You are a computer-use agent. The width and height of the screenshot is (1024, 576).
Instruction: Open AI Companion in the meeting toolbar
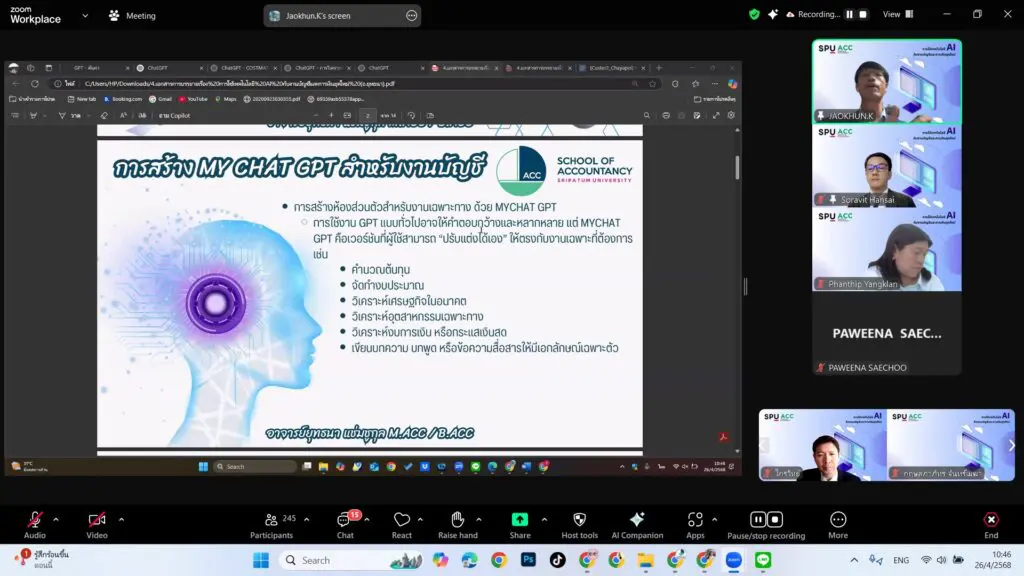point(637,525)
